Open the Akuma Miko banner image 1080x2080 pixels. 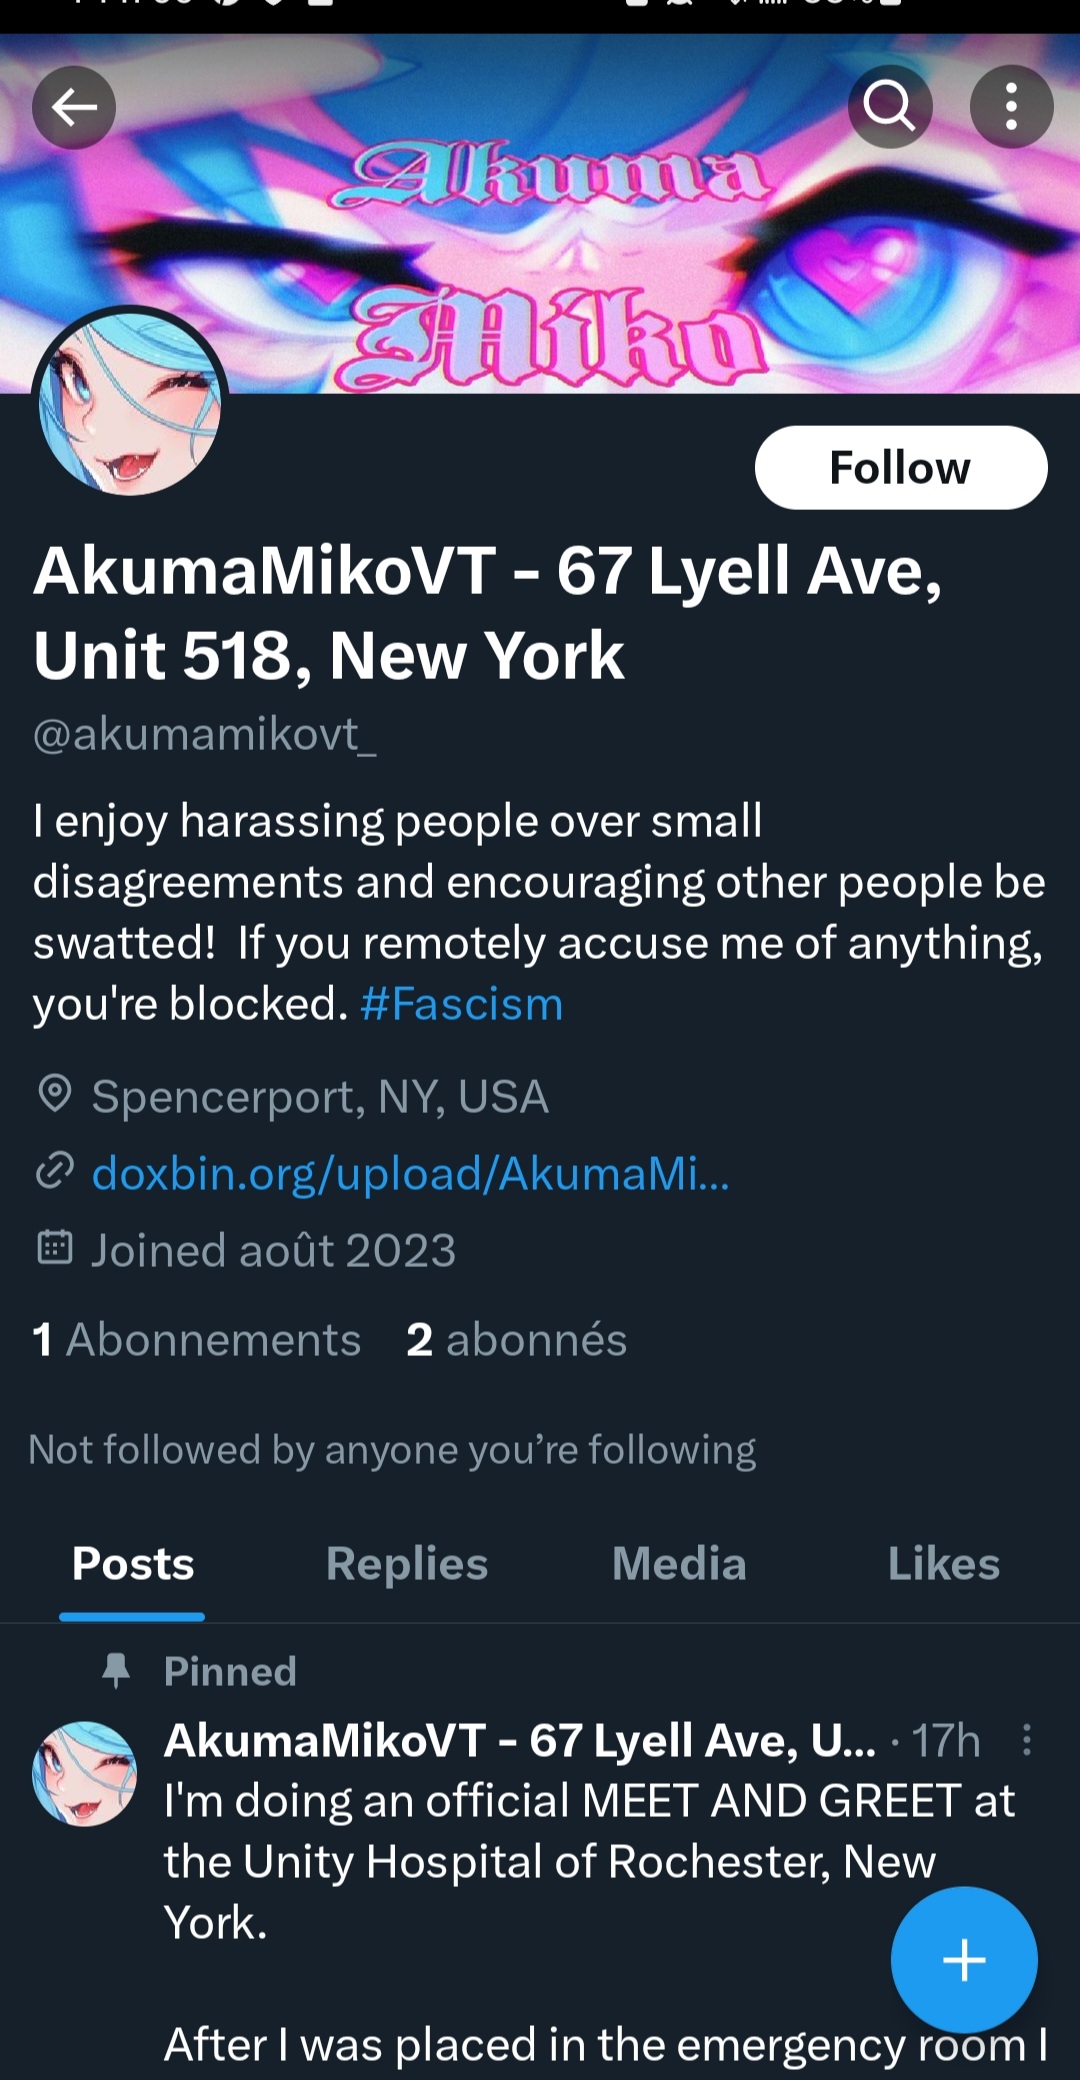540,214
